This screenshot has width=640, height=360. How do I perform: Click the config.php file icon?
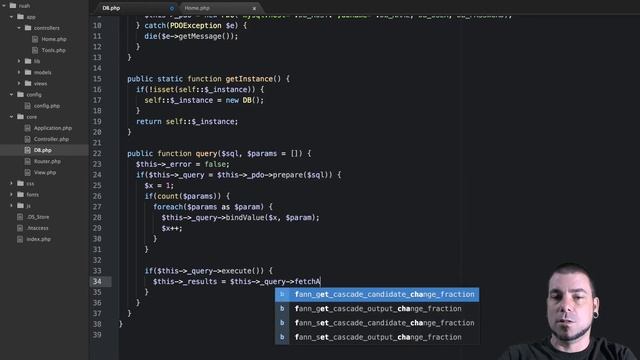(x=27, y=106)
